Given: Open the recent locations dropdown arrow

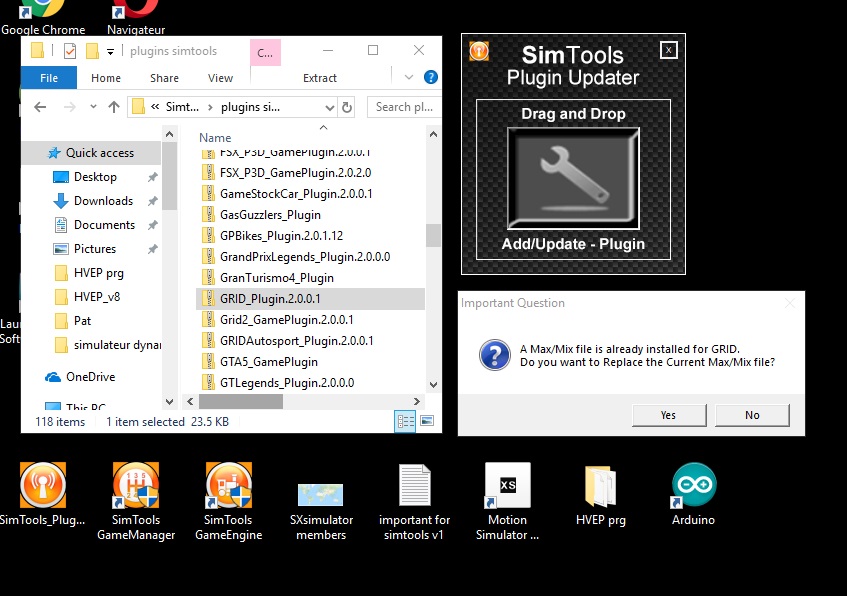Looking at the screenshot, I should point(93,106).
